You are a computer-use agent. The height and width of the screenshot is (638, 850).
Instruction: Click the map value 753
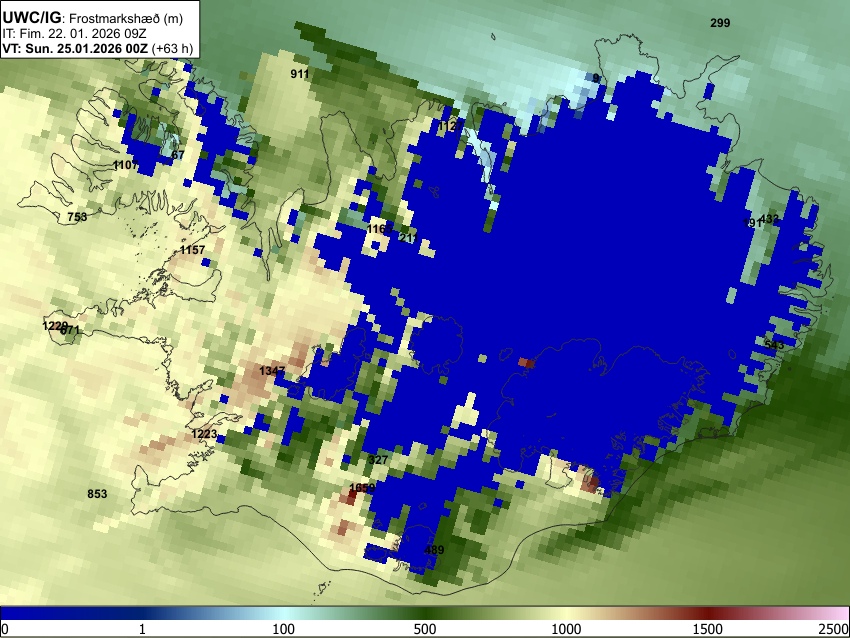(x=77, y=217)
